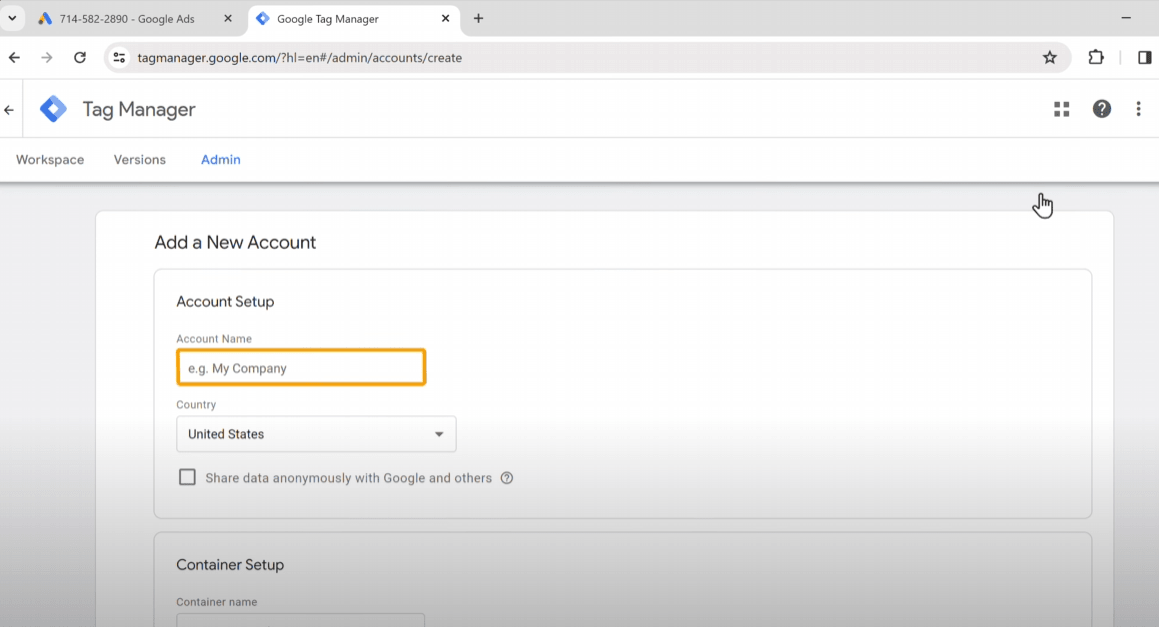1159x627 pixels.
Task: Open the Help question mark icon
Action: point(1101,110)
